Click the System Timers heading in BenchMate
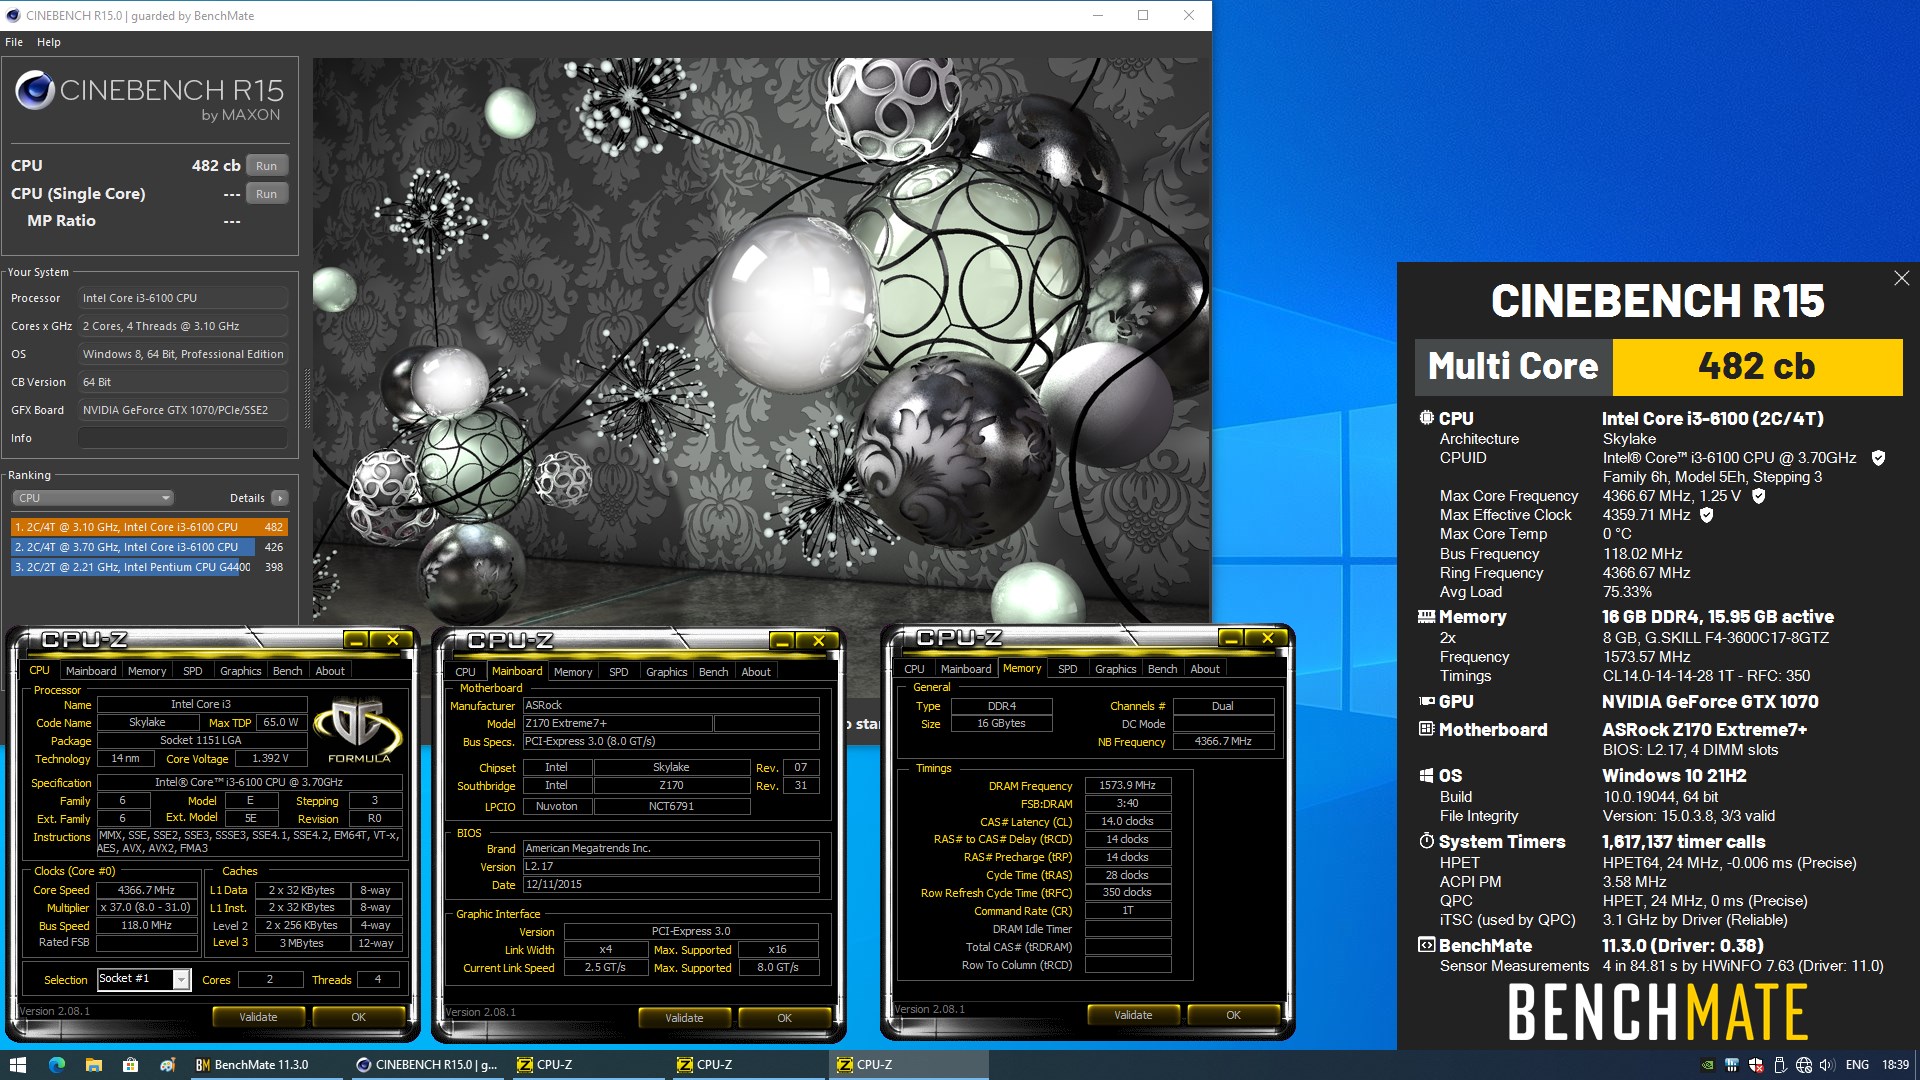 pos(1502,842)
